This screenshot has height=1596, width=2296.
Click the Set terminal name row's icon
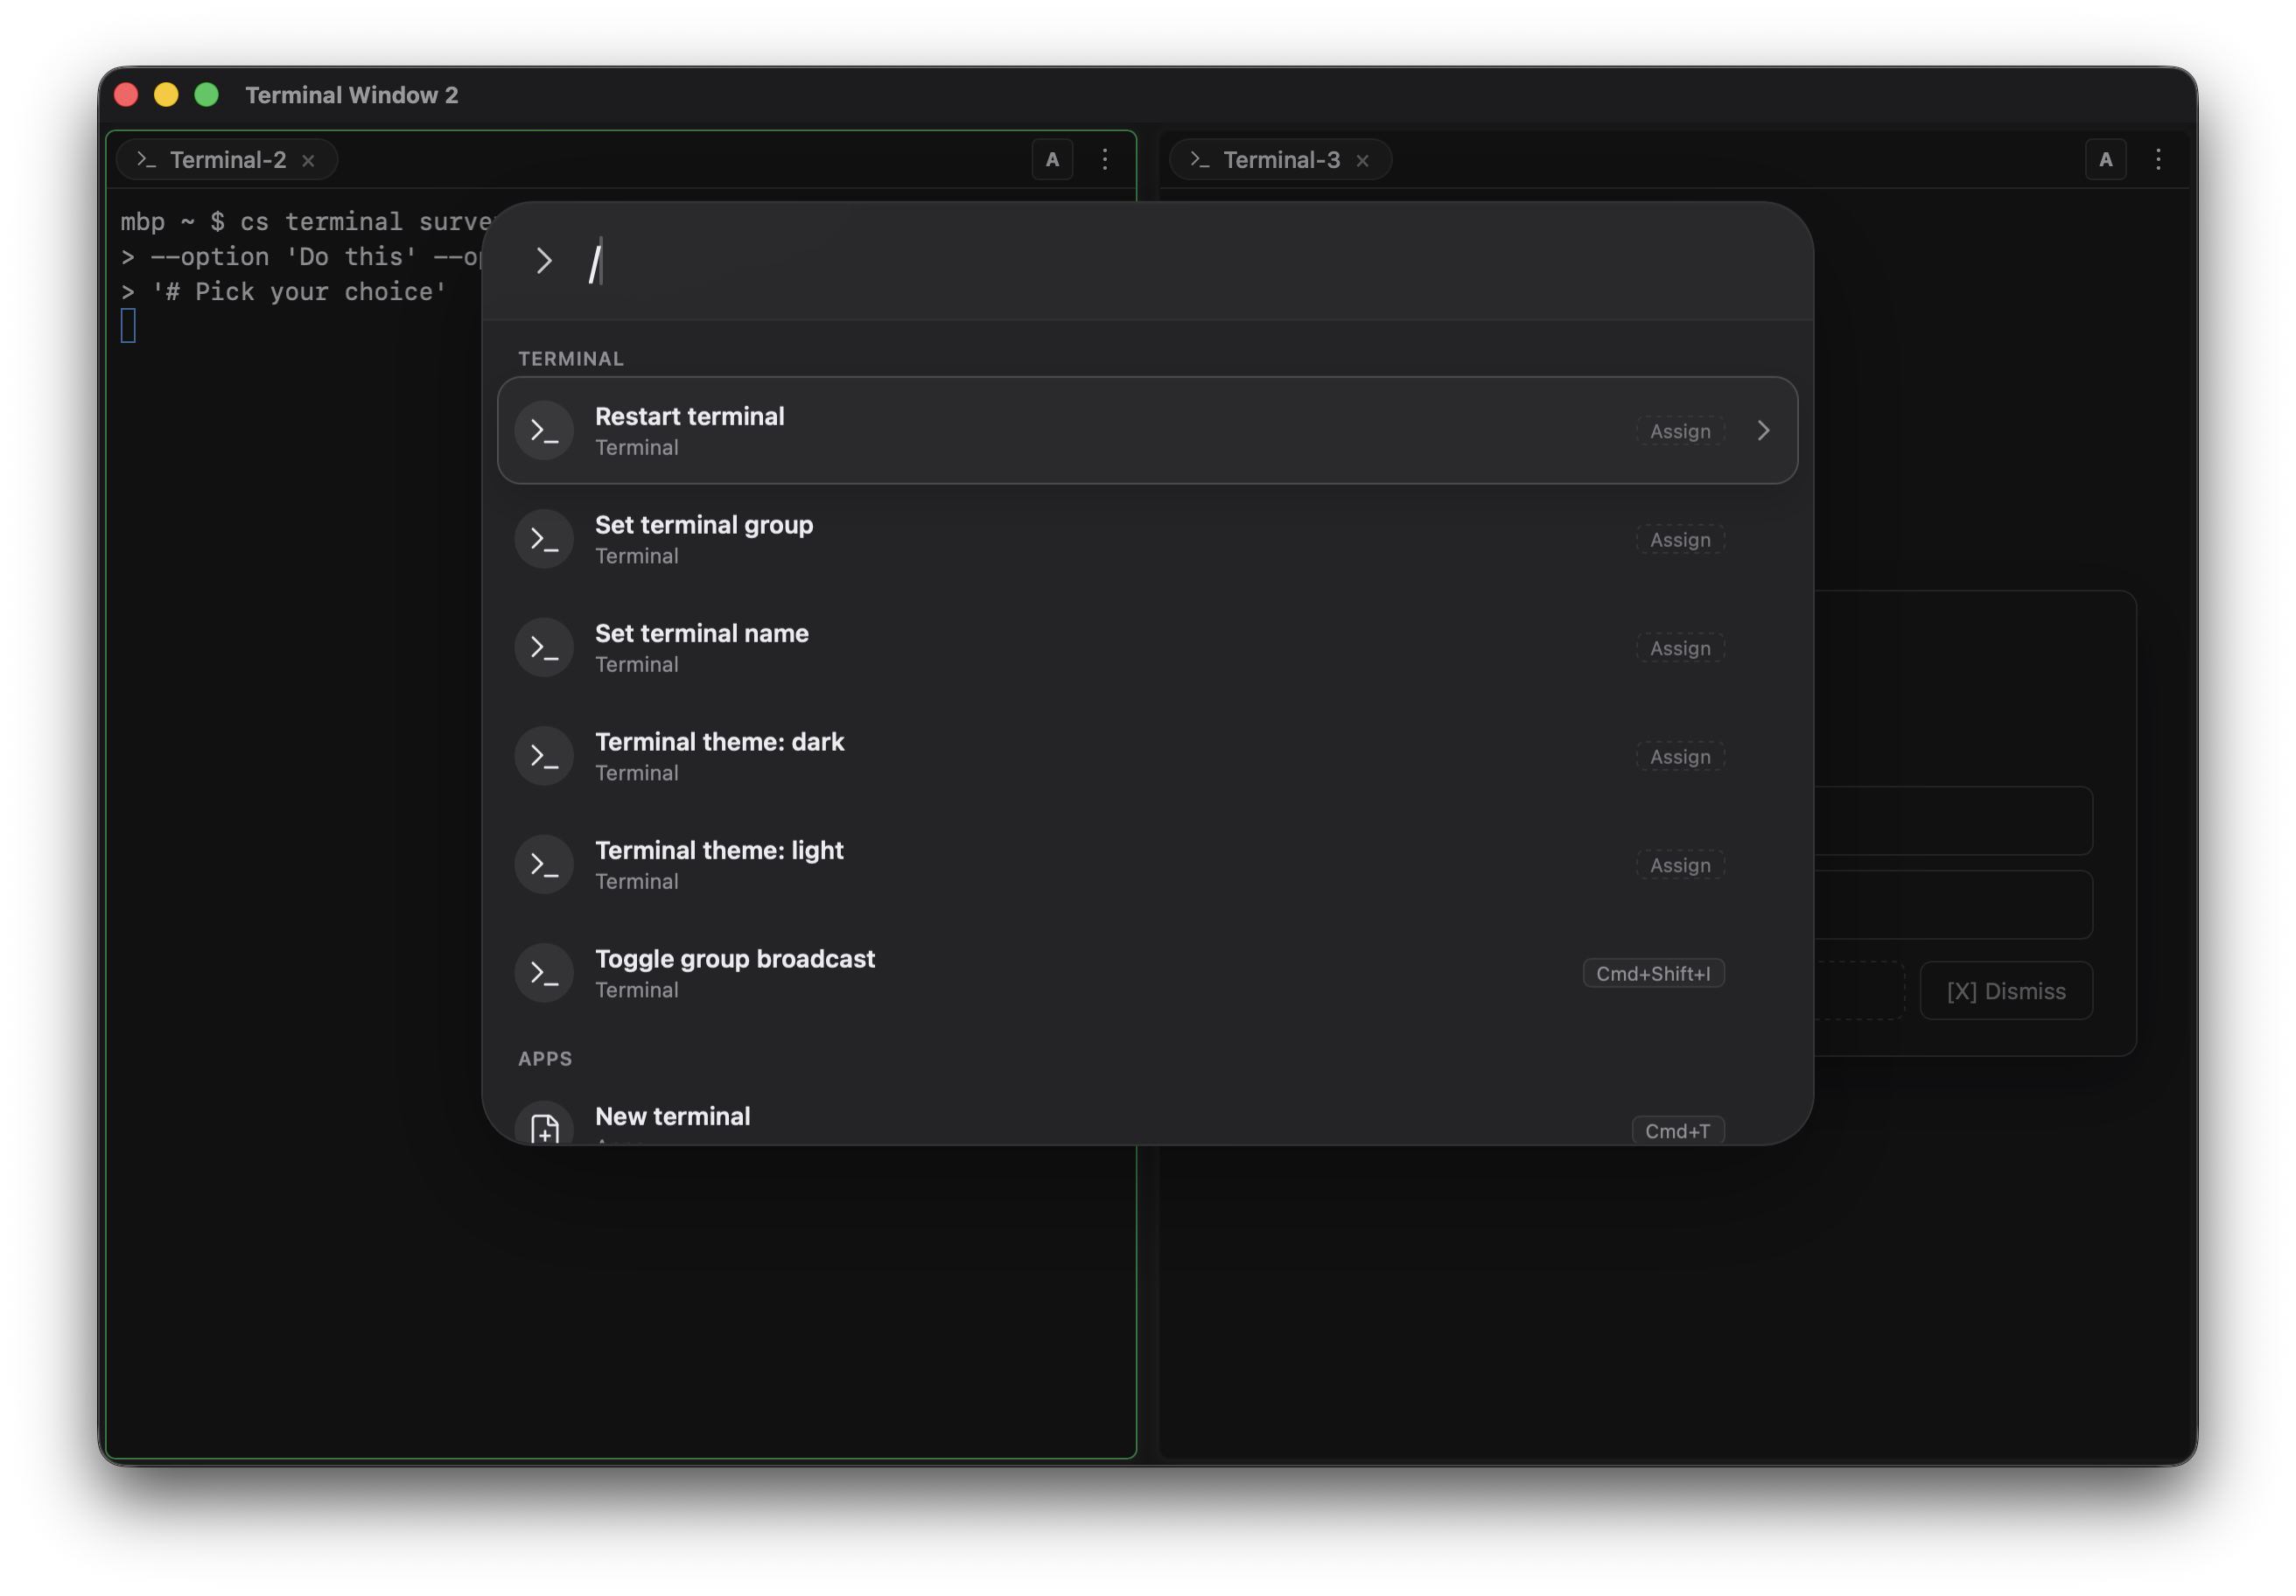tap(544, 648)
